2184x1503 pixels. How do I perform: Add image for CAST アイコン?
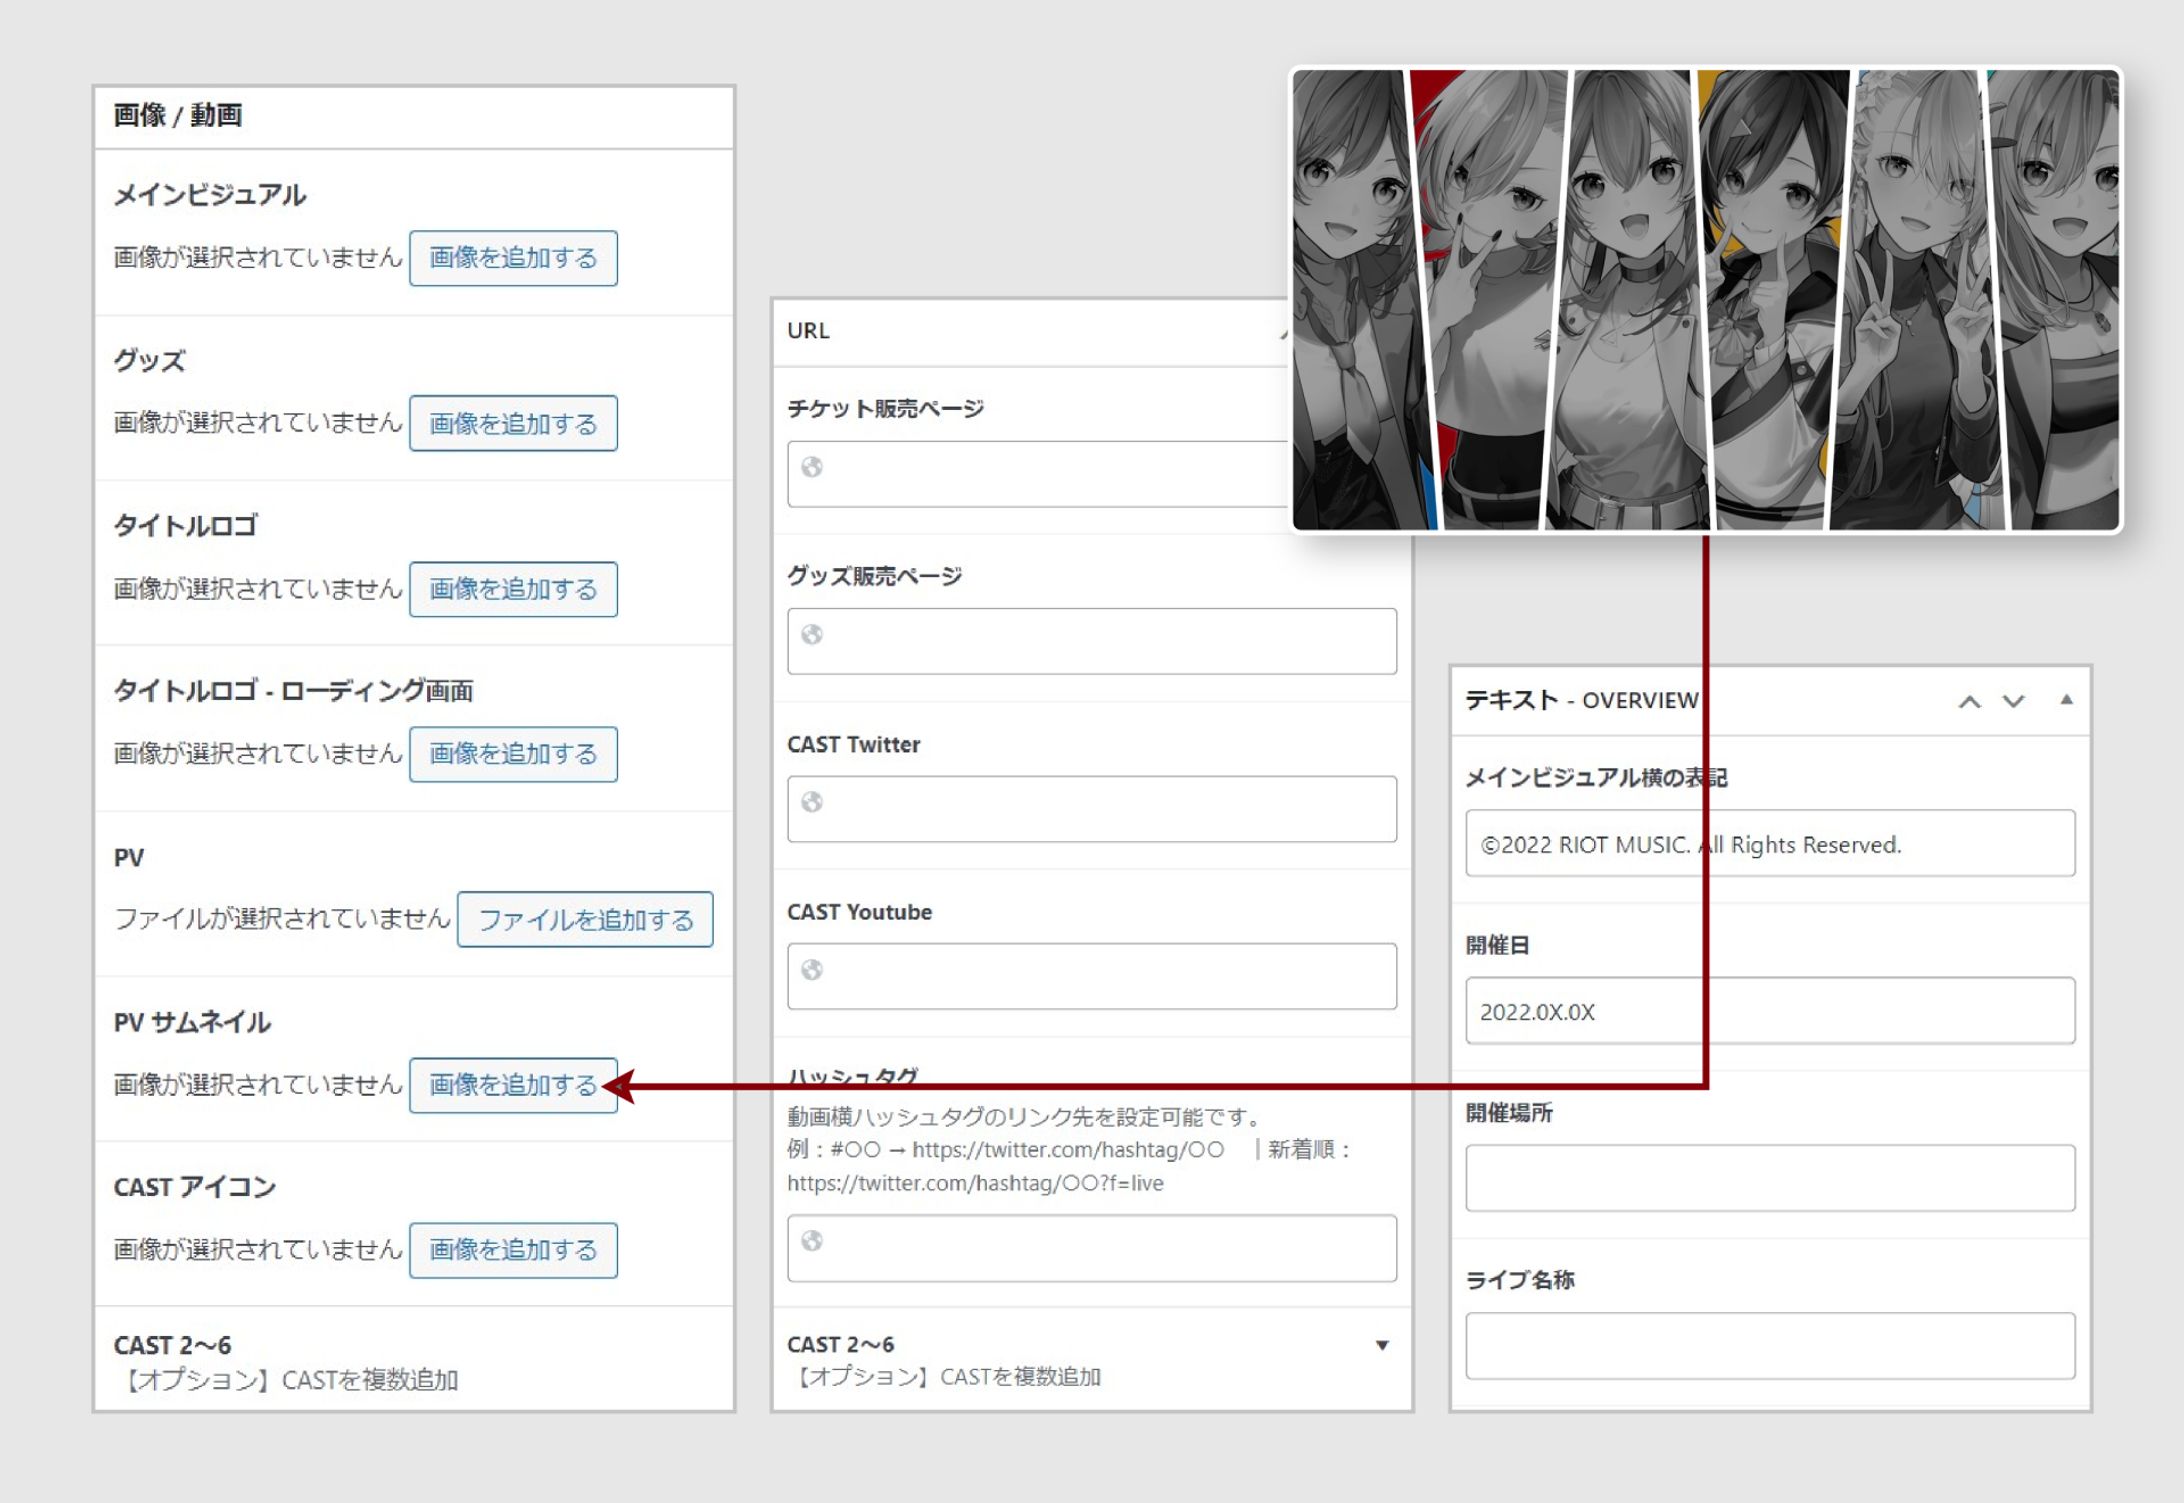tap(513, 1250)
